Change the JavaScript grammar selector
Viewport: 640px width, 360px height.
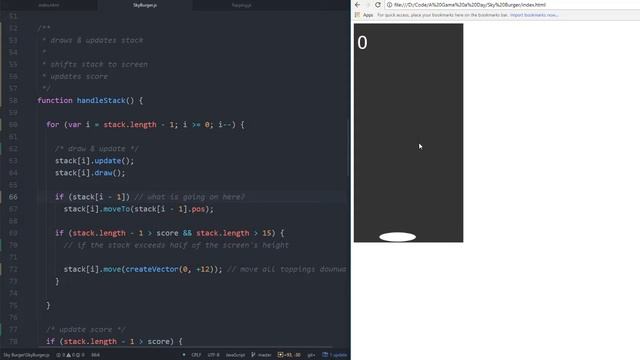[x=236, y=355]
